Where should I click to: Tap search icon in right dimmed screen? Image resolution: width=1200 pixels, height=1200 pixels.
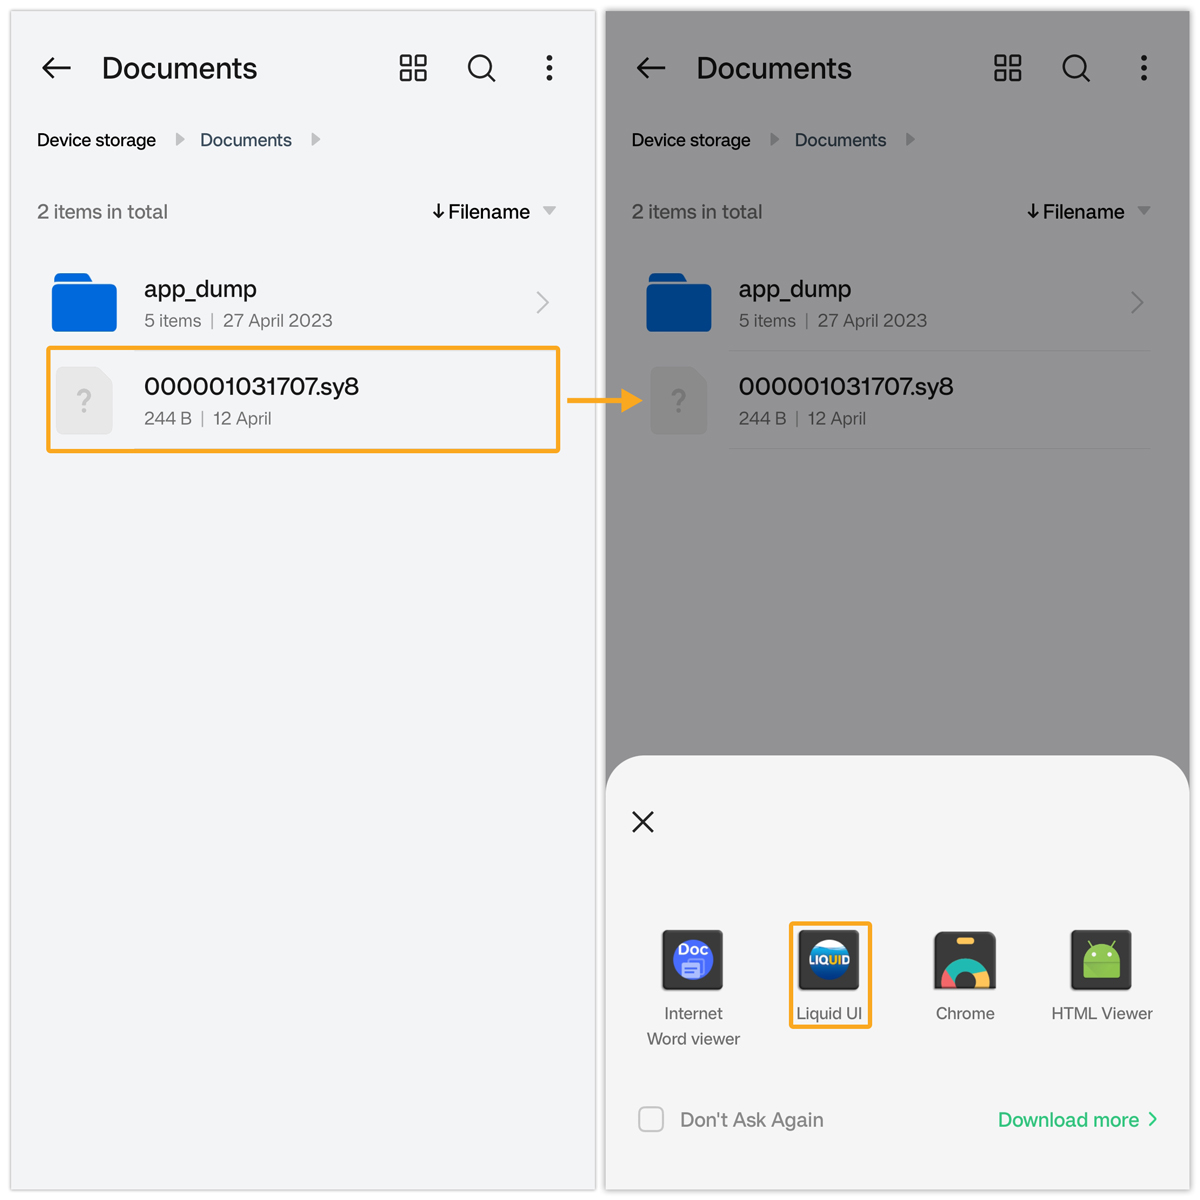(x=1075, y=68)
